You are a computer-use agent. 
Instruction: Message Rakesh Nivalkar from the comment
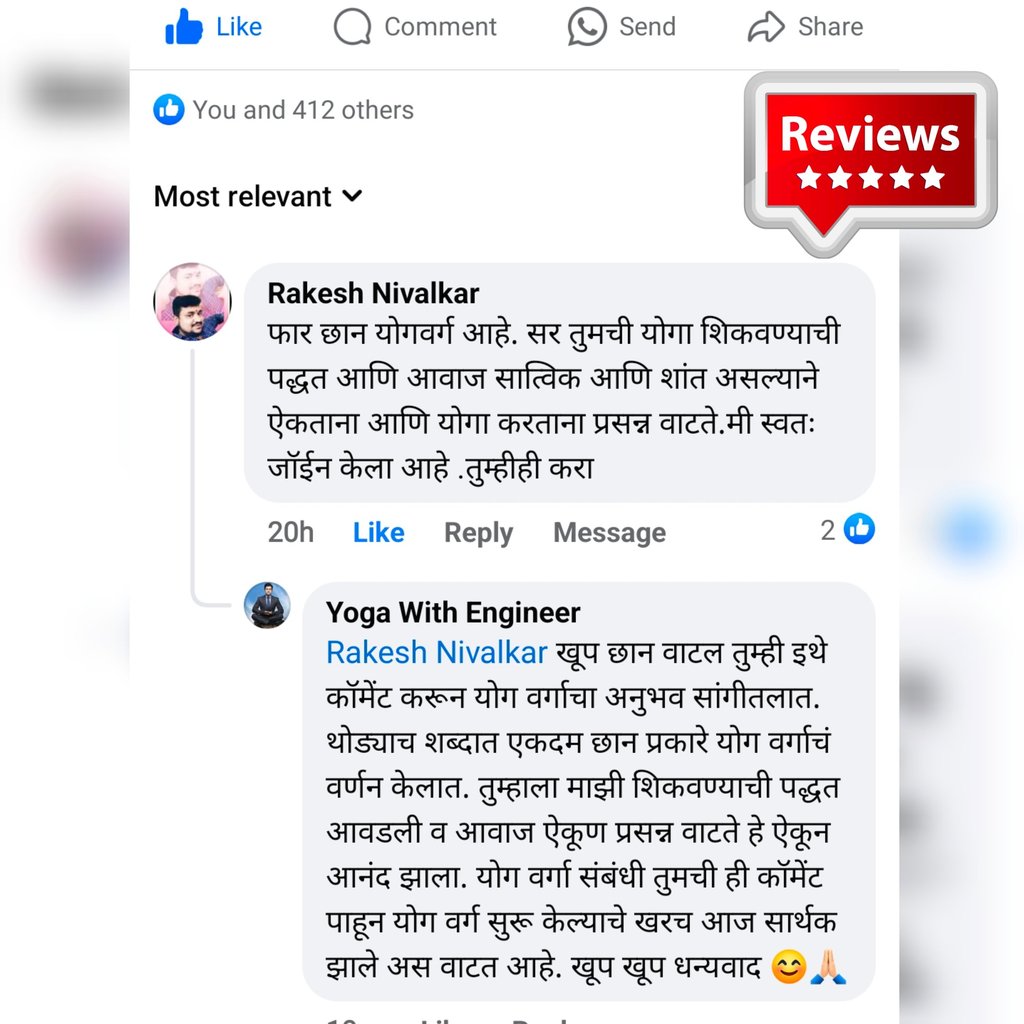609,533
